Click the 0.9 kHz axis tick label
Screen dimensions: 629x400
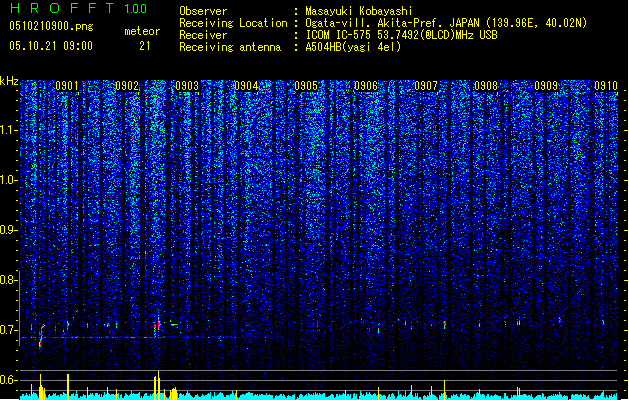coord(9,230)
